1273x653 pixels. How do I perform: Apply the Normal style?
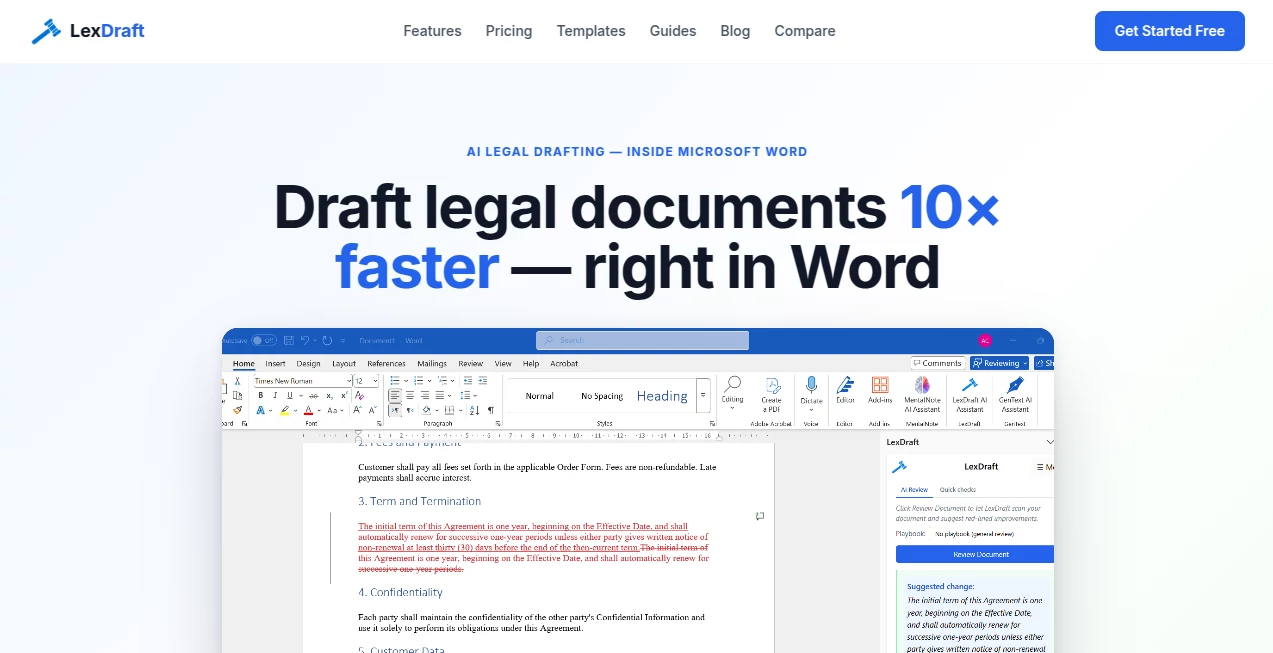point(539,396)
